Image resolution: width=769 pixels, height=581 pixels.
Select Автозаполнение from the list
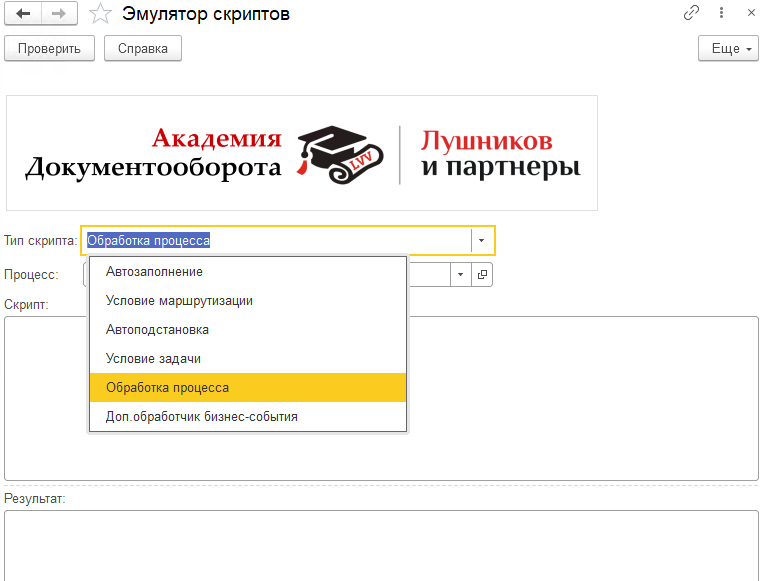pos(248,272)
